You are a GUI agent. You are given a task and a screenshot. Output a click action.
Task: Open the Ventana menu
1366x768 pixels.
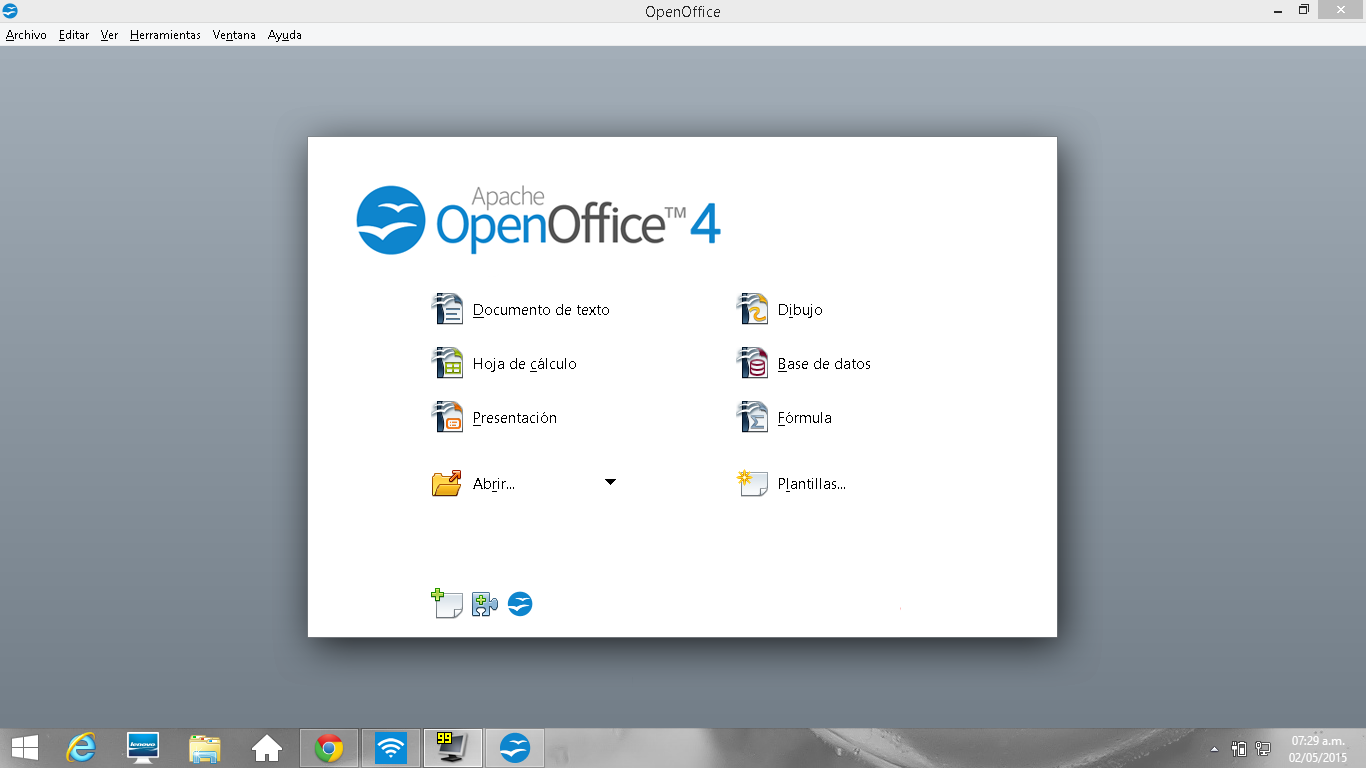click(234, 35)
